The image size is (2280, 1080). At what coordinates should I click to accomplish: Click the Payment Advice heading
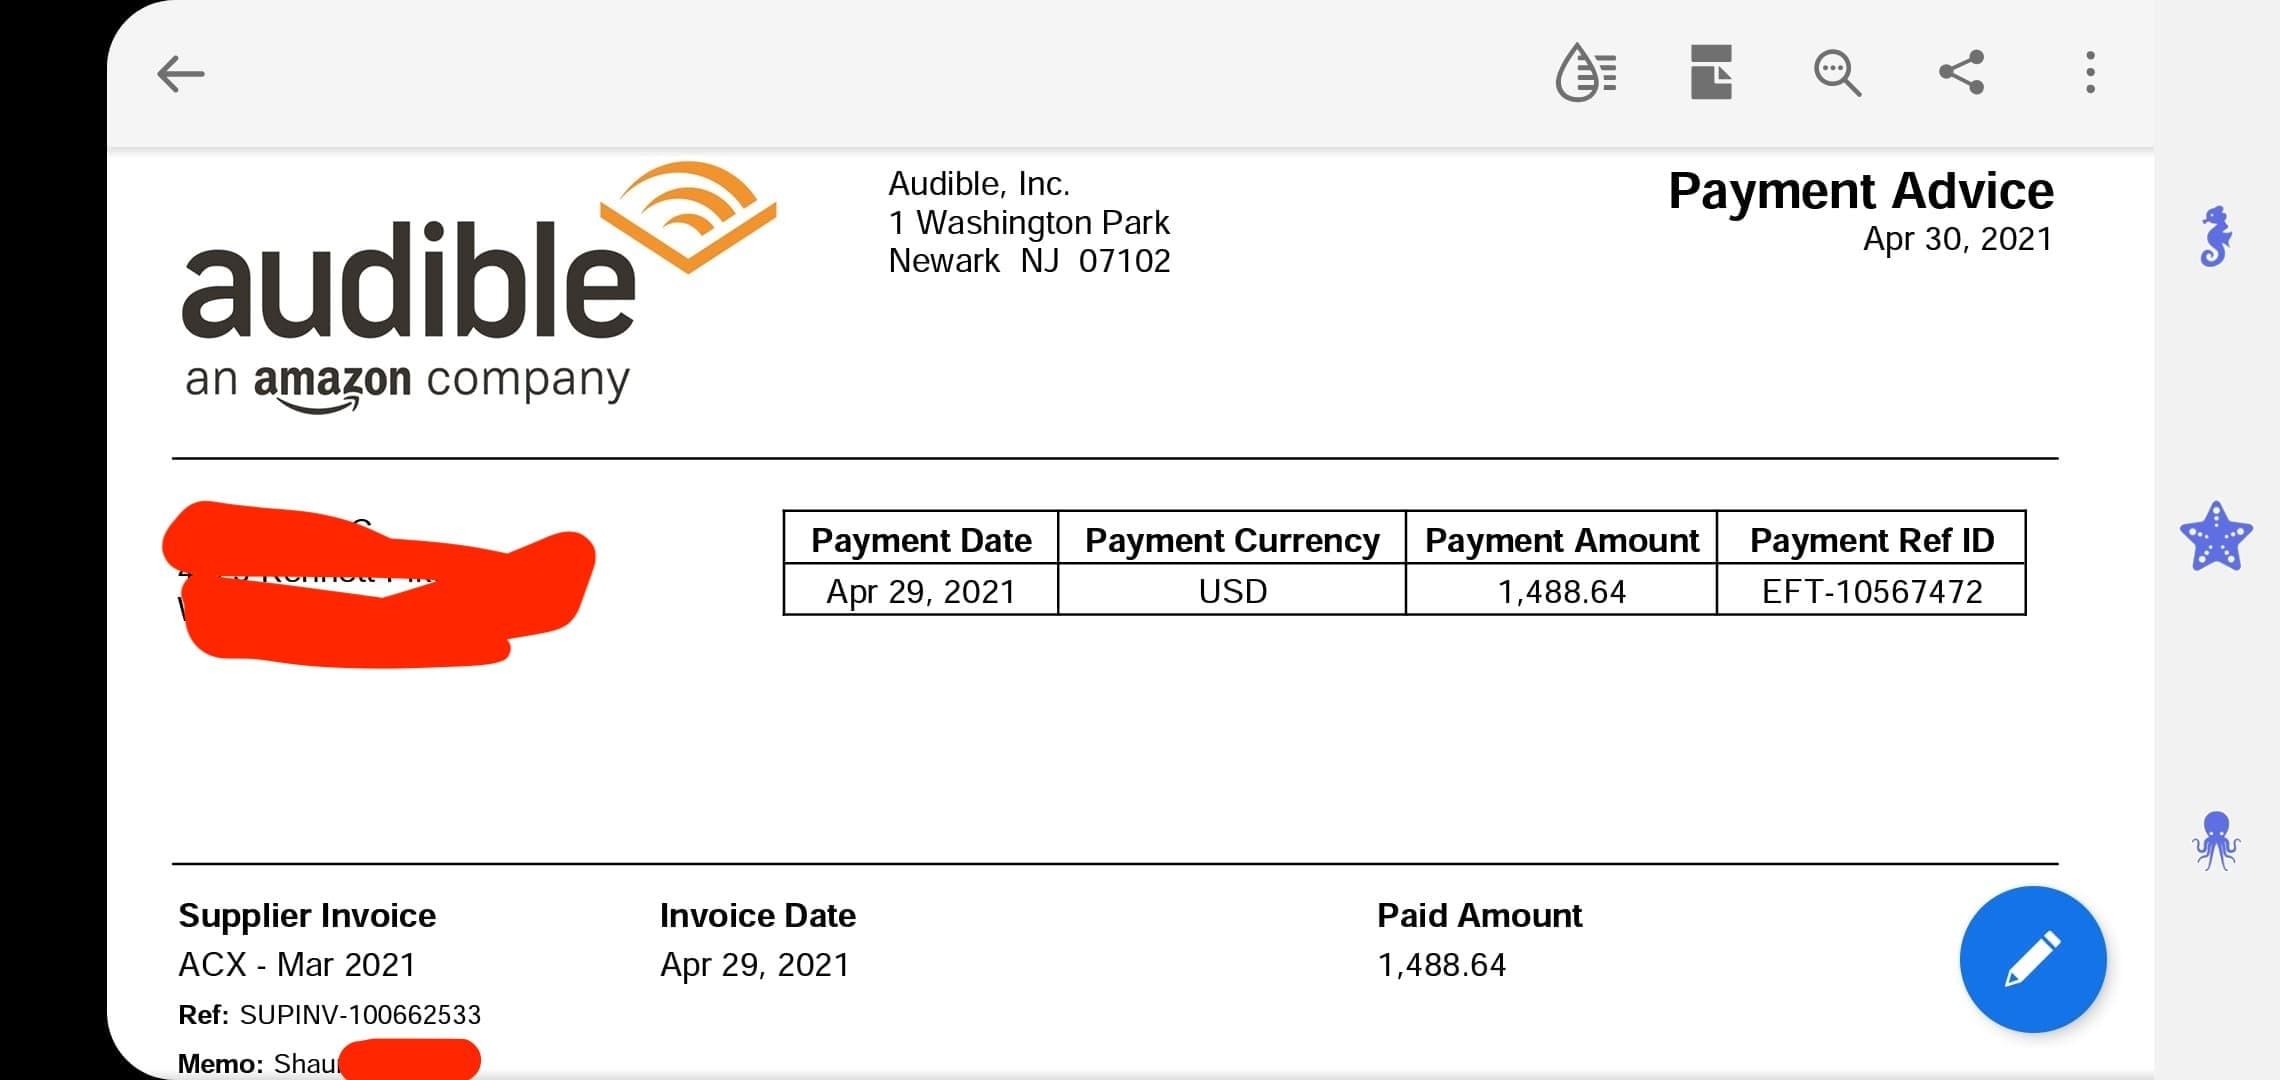[x=1861, y=190]
